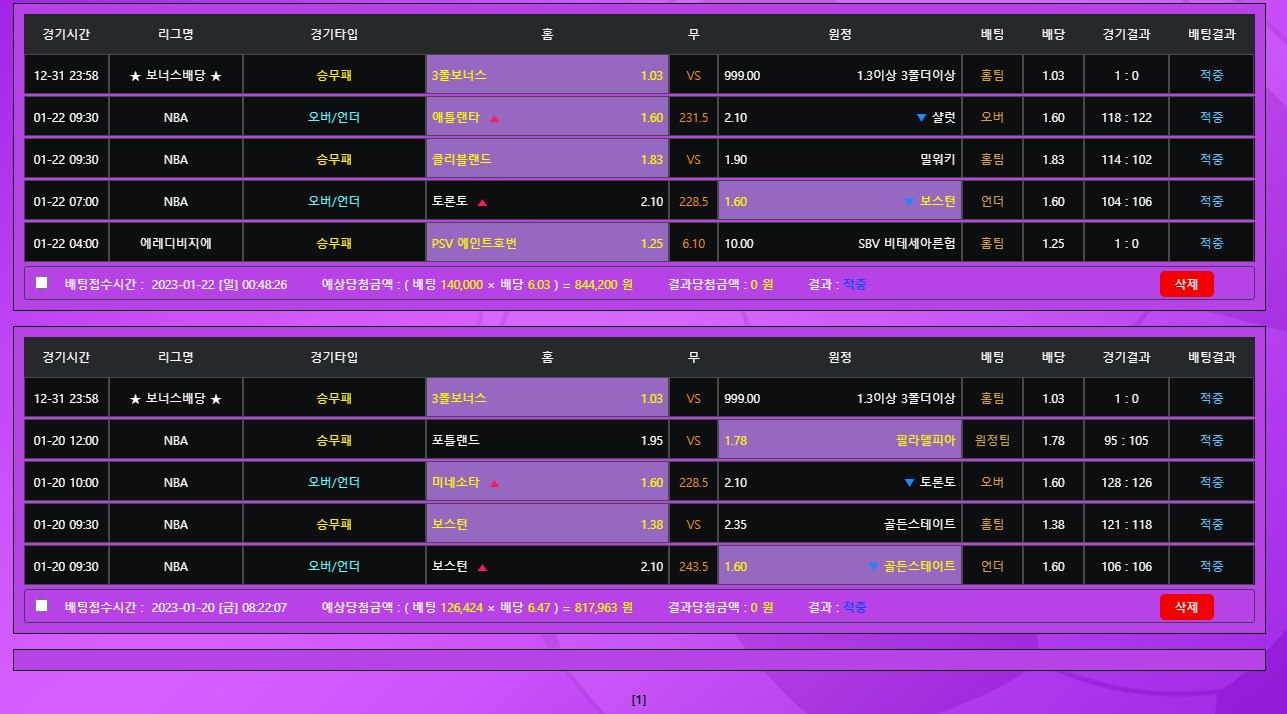This screenshot has height=714, width=1287.
Task: Check the box for the 2023-01-22 bet slip
Action: [x=42, y=283]
